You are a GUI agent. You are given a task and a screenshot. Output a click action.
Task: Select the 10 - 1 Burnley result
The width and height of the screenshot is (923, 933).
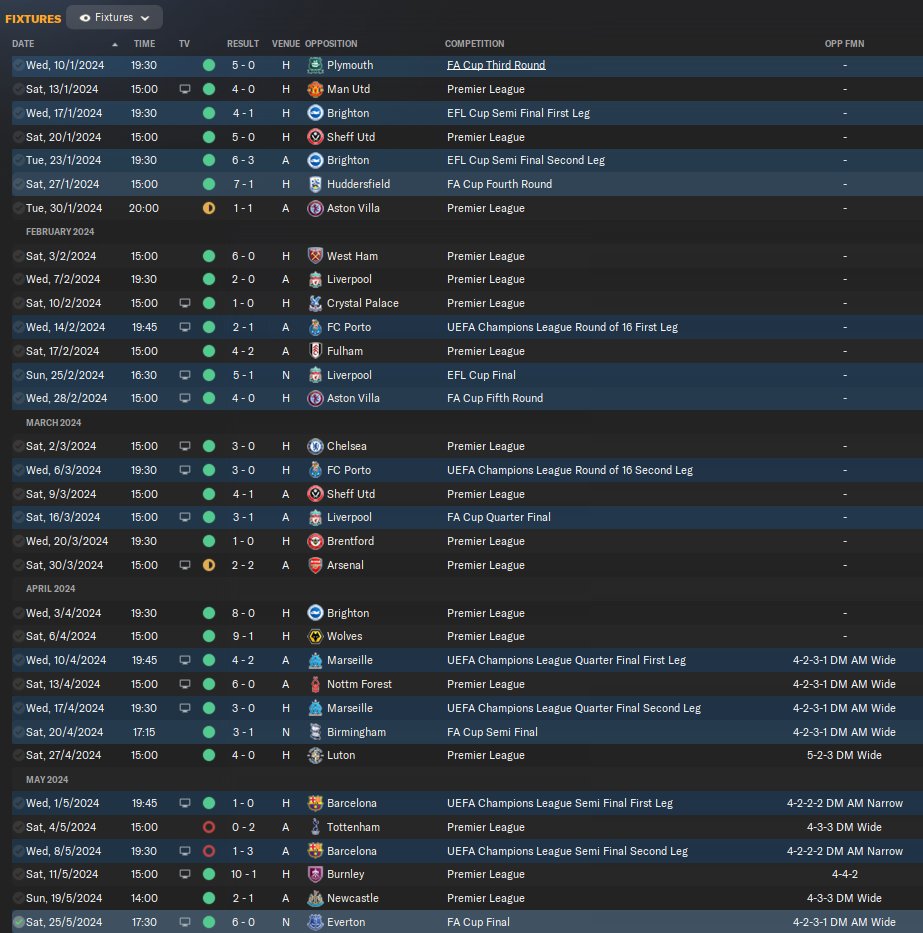(x=243, y=874)
